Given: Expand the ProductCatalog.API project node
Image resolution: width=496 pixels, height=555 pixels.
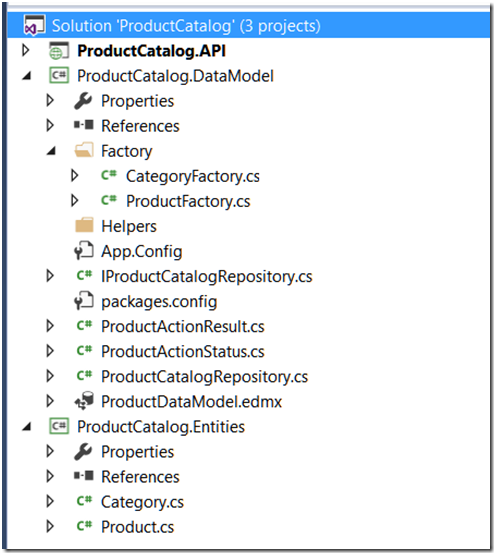Looking at the screenshot, I should click(x=25, y=50).
